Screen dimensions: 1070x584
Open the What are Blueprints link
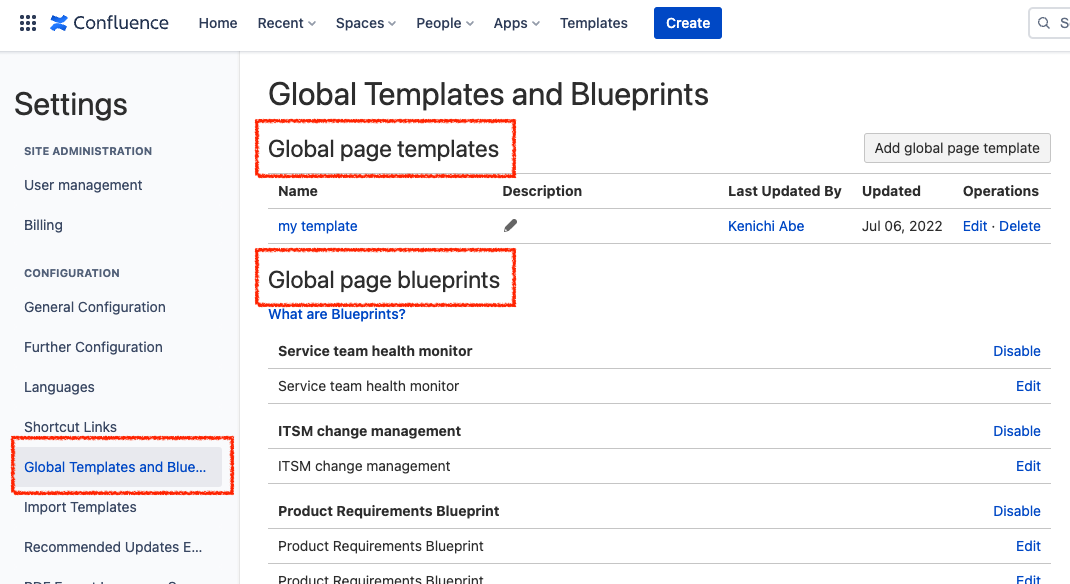pos(336,313)
